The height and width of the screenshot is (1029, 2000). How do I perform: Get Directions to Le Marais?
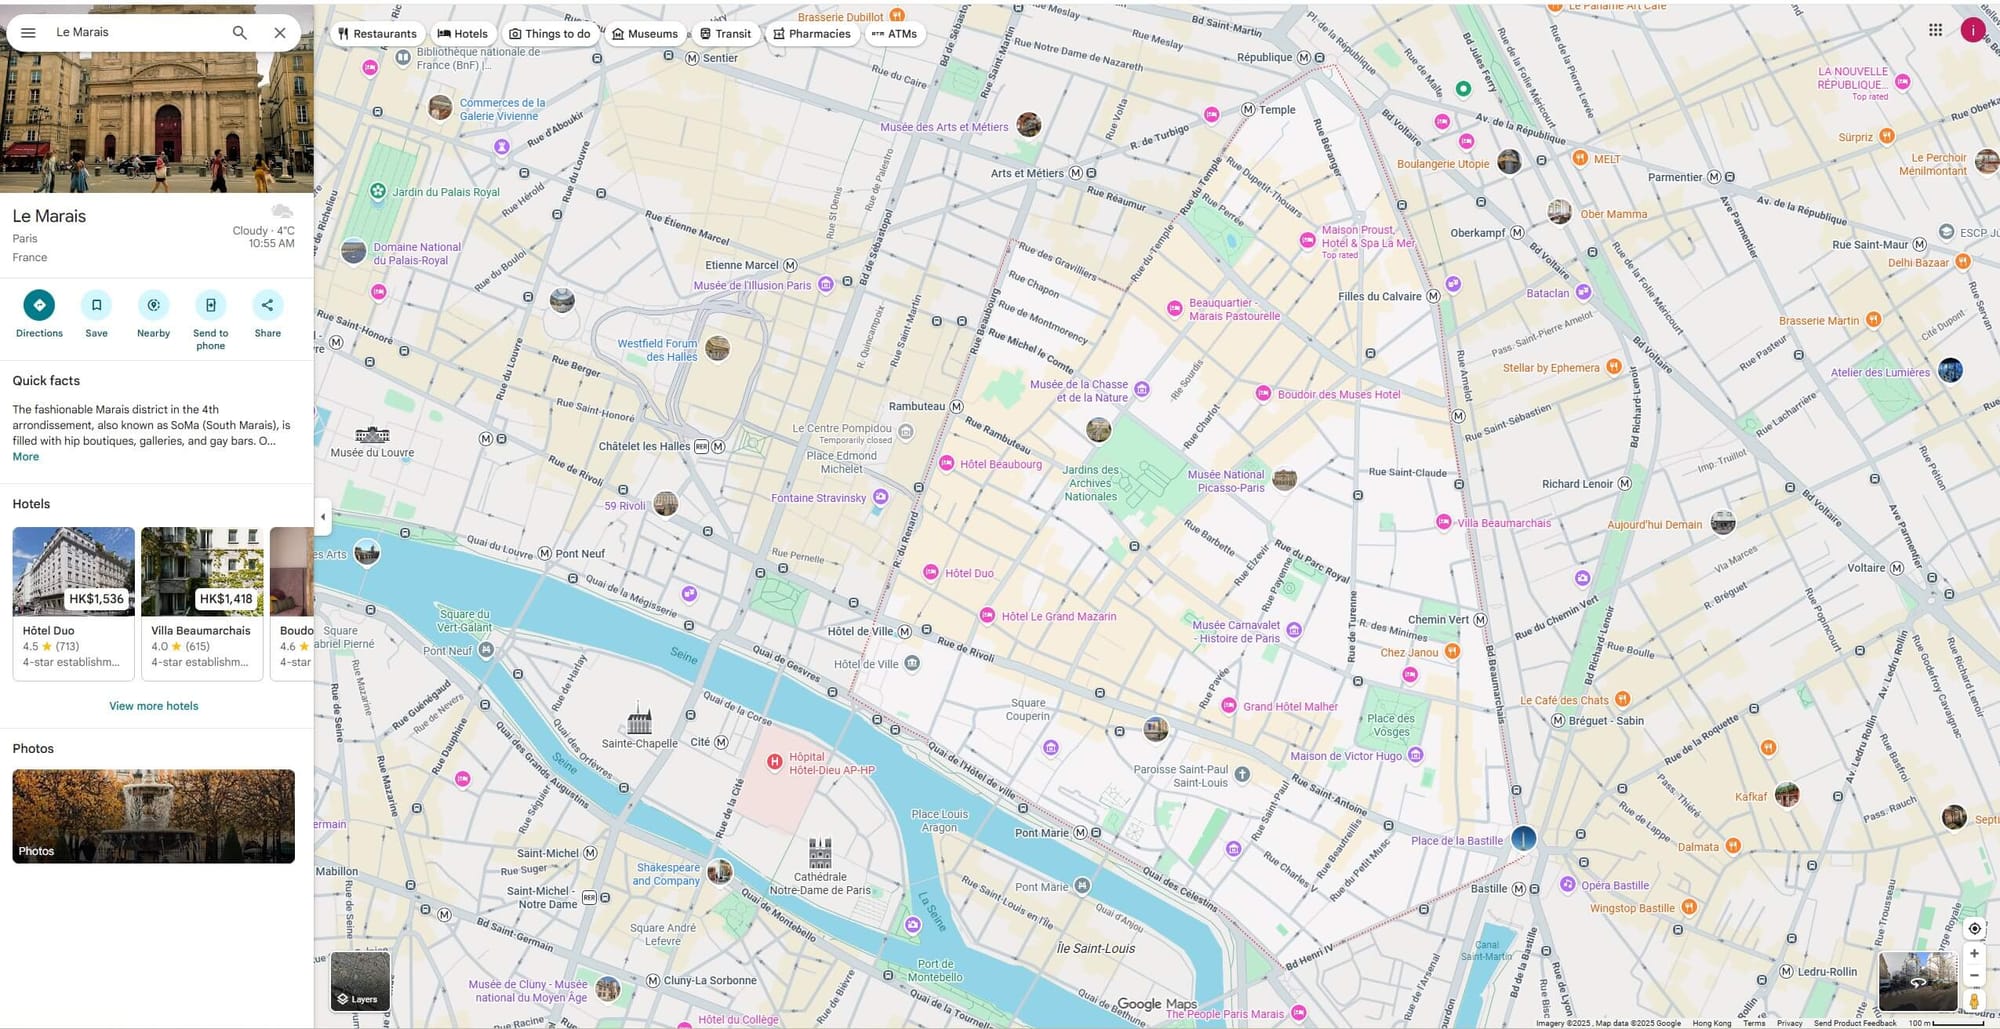(x=39, y=306)
